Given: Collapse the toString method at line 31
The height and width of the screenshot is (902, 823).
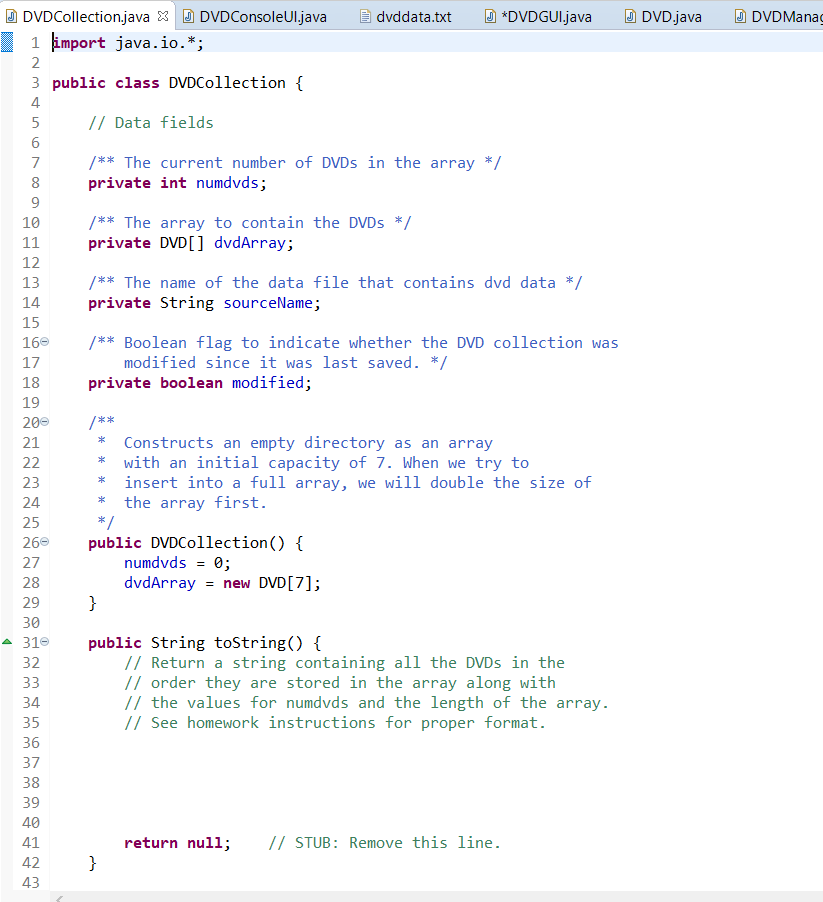Looking at the screenshot, I should (44, 641).
